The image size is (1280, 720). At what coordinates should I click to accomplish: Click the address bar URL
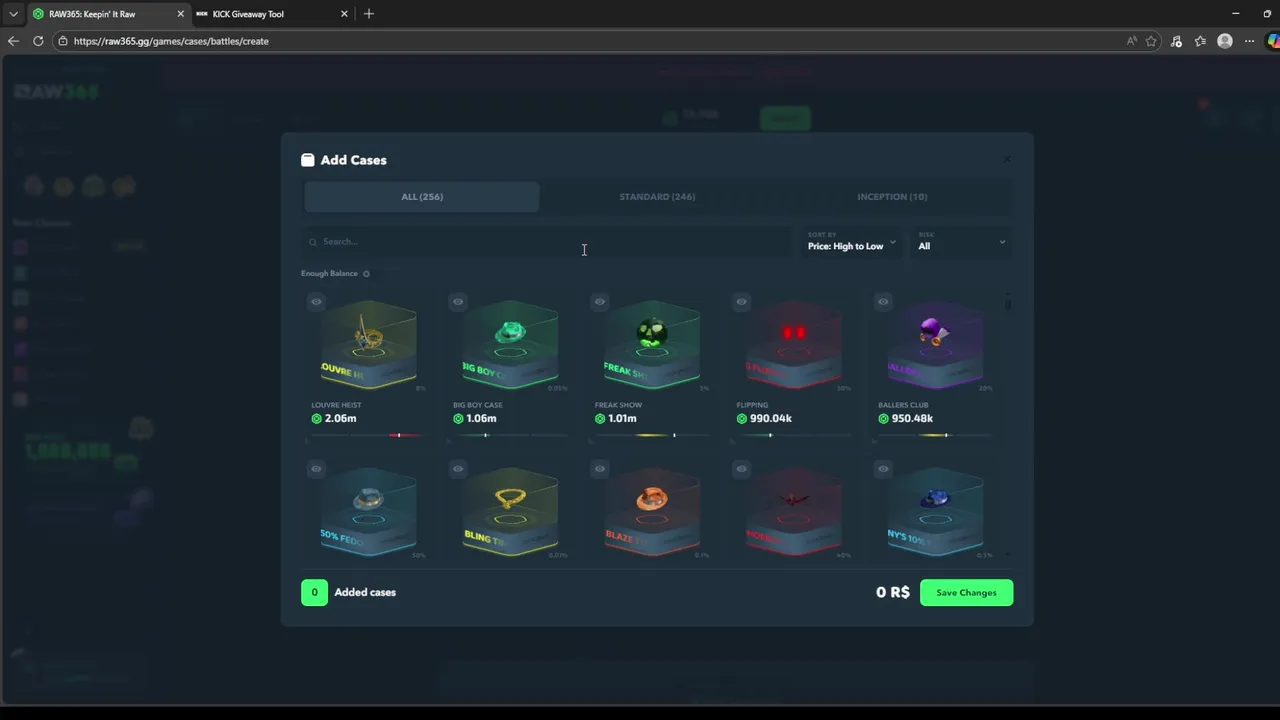[171, 41]
